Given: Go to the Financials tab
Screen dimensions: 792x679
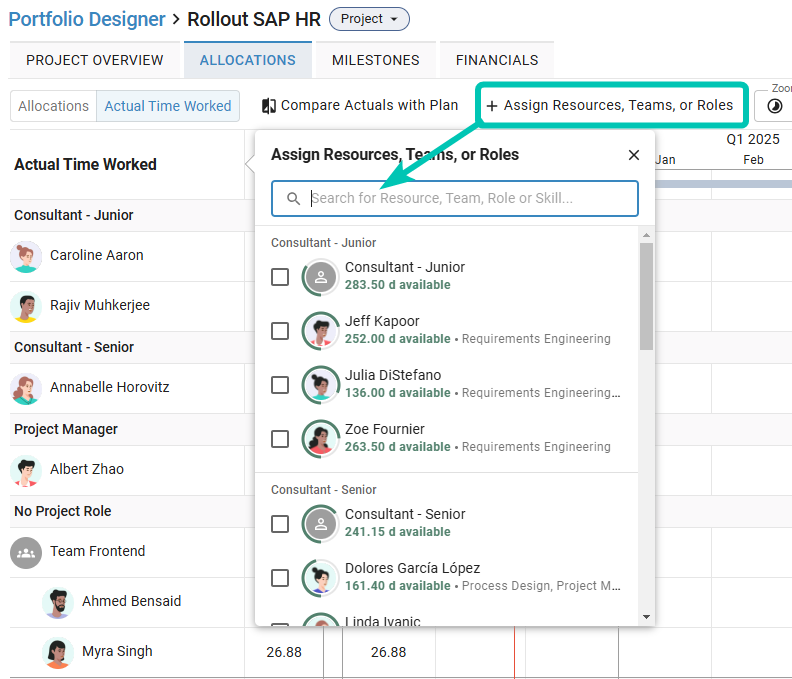Looking at the screenshot, I should pyautogui.click(x=497, y=60).
